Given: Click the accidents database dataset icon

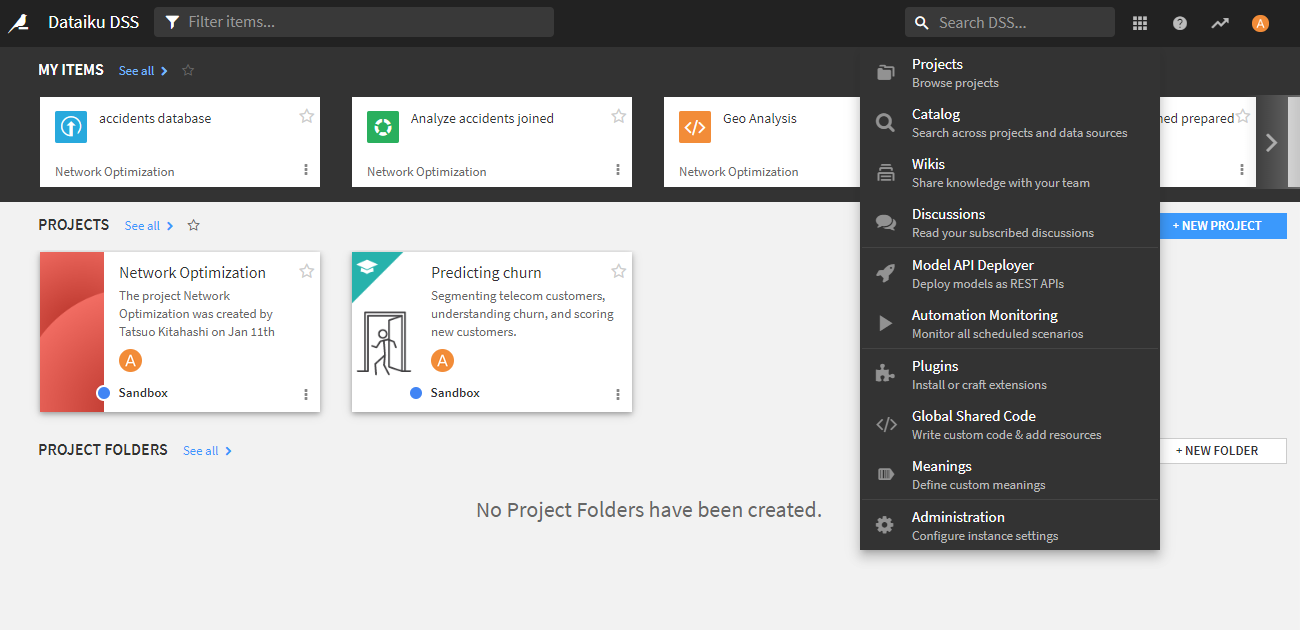Looking at the screenshot, I should 71,127.
